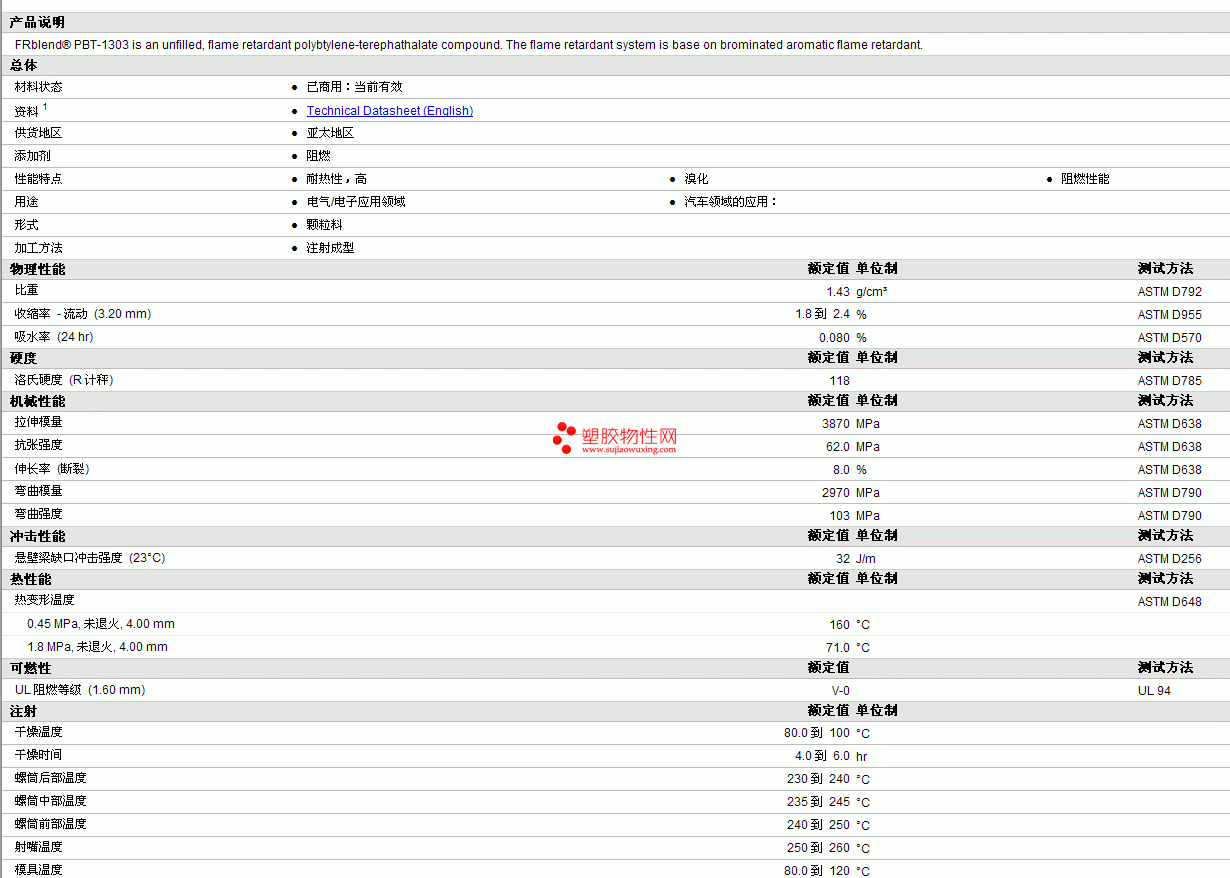Click the 比重 property label
Viewport: 1230px width, 878px height.
tap(26, 290)
